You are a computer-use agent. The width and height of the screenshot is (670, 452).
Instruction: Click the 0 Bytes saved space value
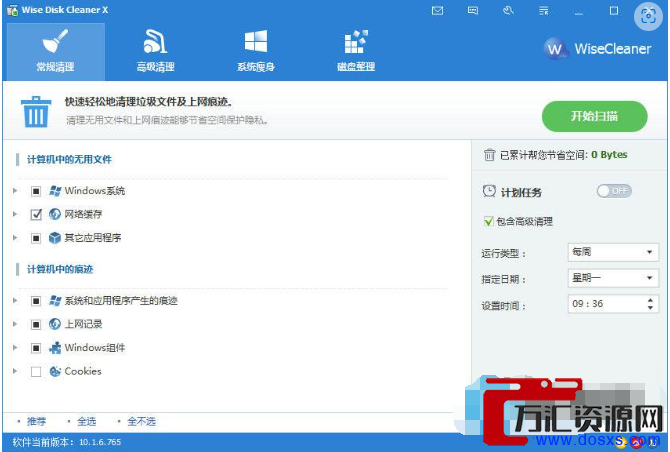click(609, 154)
